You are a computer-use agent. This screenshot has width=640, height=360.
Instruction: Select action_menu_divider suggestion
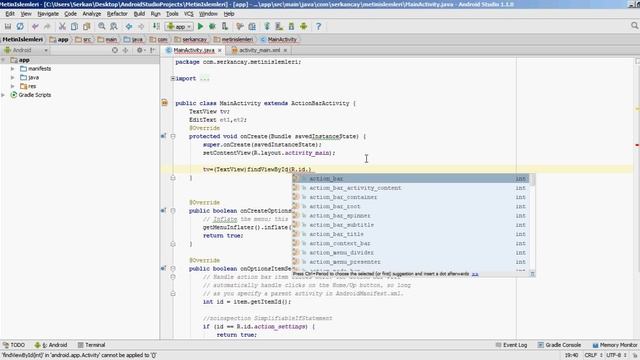click(x=410, y=253)
